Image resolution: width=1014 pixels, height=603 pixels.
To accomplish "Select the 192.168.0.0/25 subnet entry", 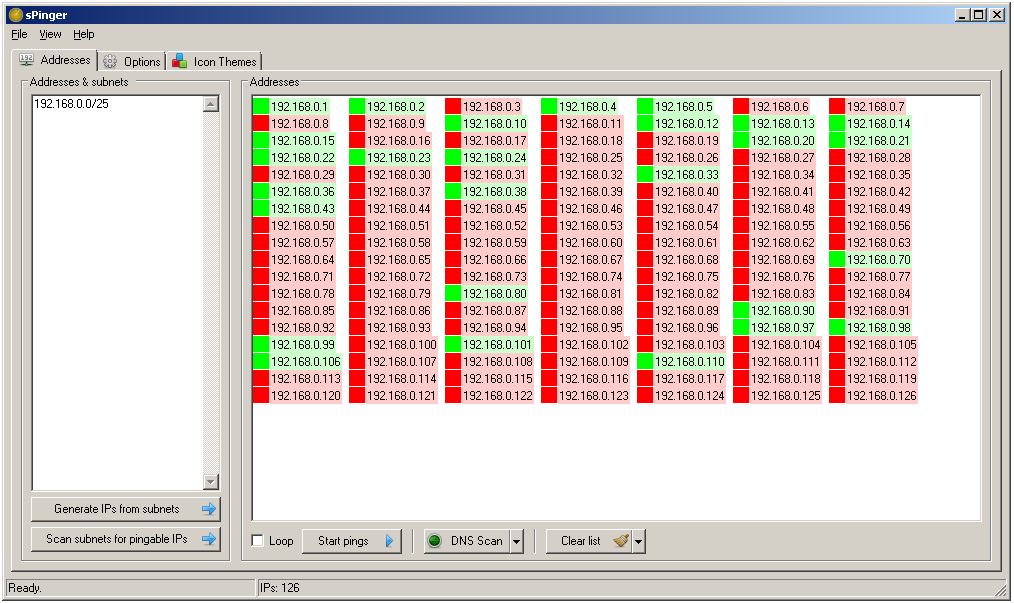I will tap(71, 104).
